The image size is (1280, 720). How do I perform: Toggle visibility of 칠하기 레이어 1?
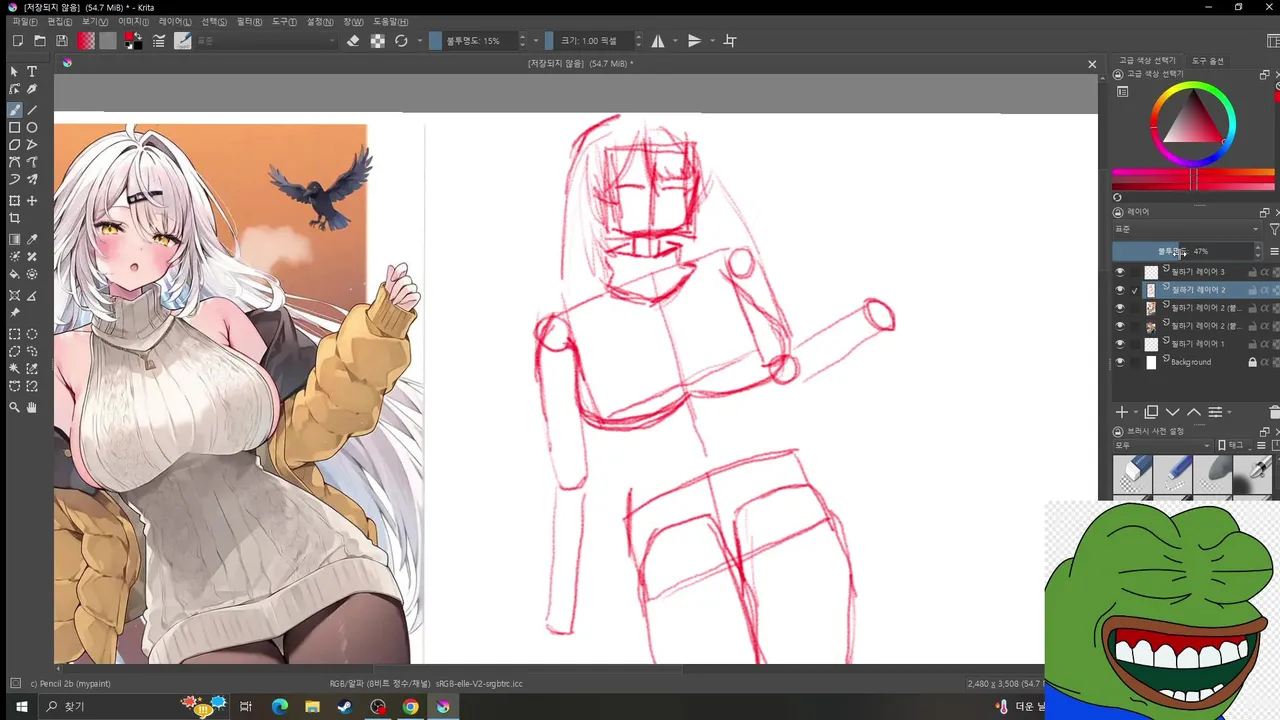click(x=1120, y=344)
